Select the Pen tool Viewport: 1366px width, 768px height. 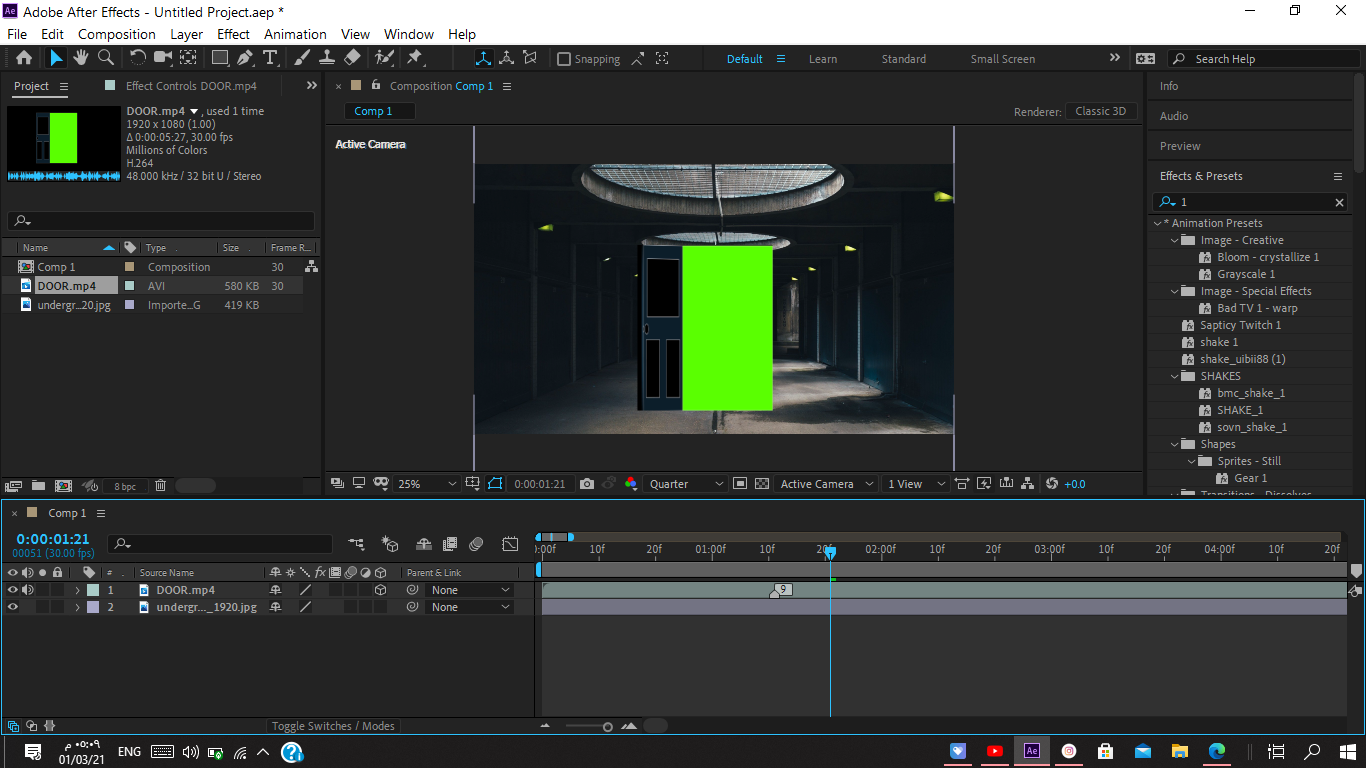point(245,58)
